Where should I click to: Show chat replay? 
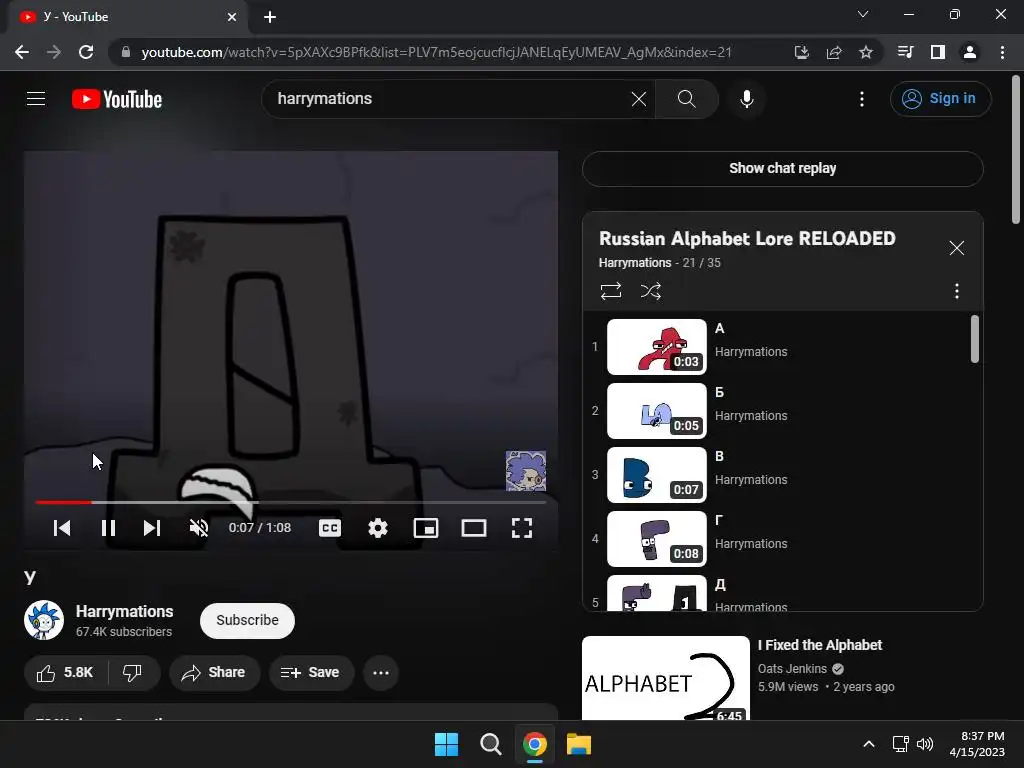(x=782, y=168)
